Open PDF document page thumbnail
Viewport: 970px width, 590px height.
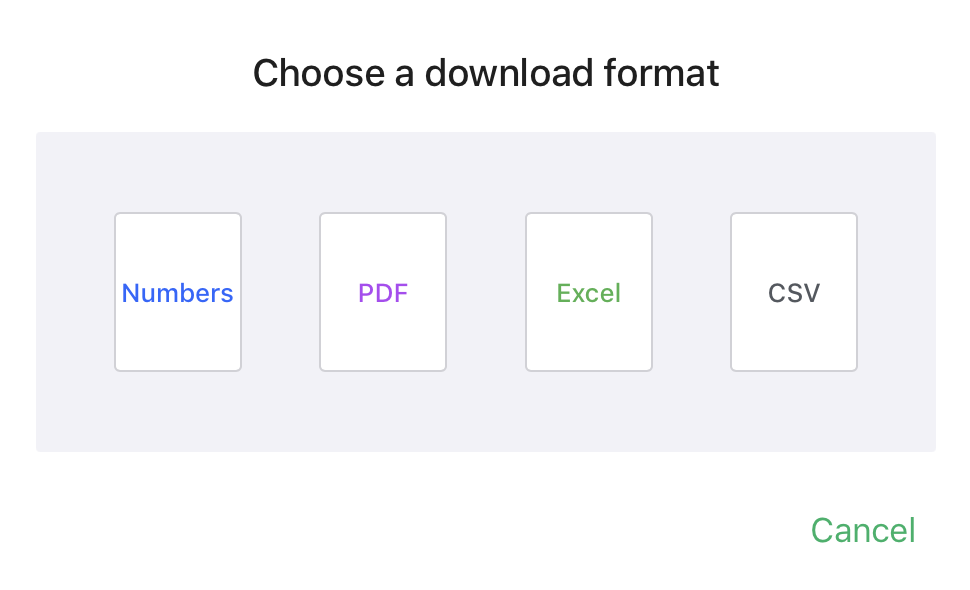point(383,292)
